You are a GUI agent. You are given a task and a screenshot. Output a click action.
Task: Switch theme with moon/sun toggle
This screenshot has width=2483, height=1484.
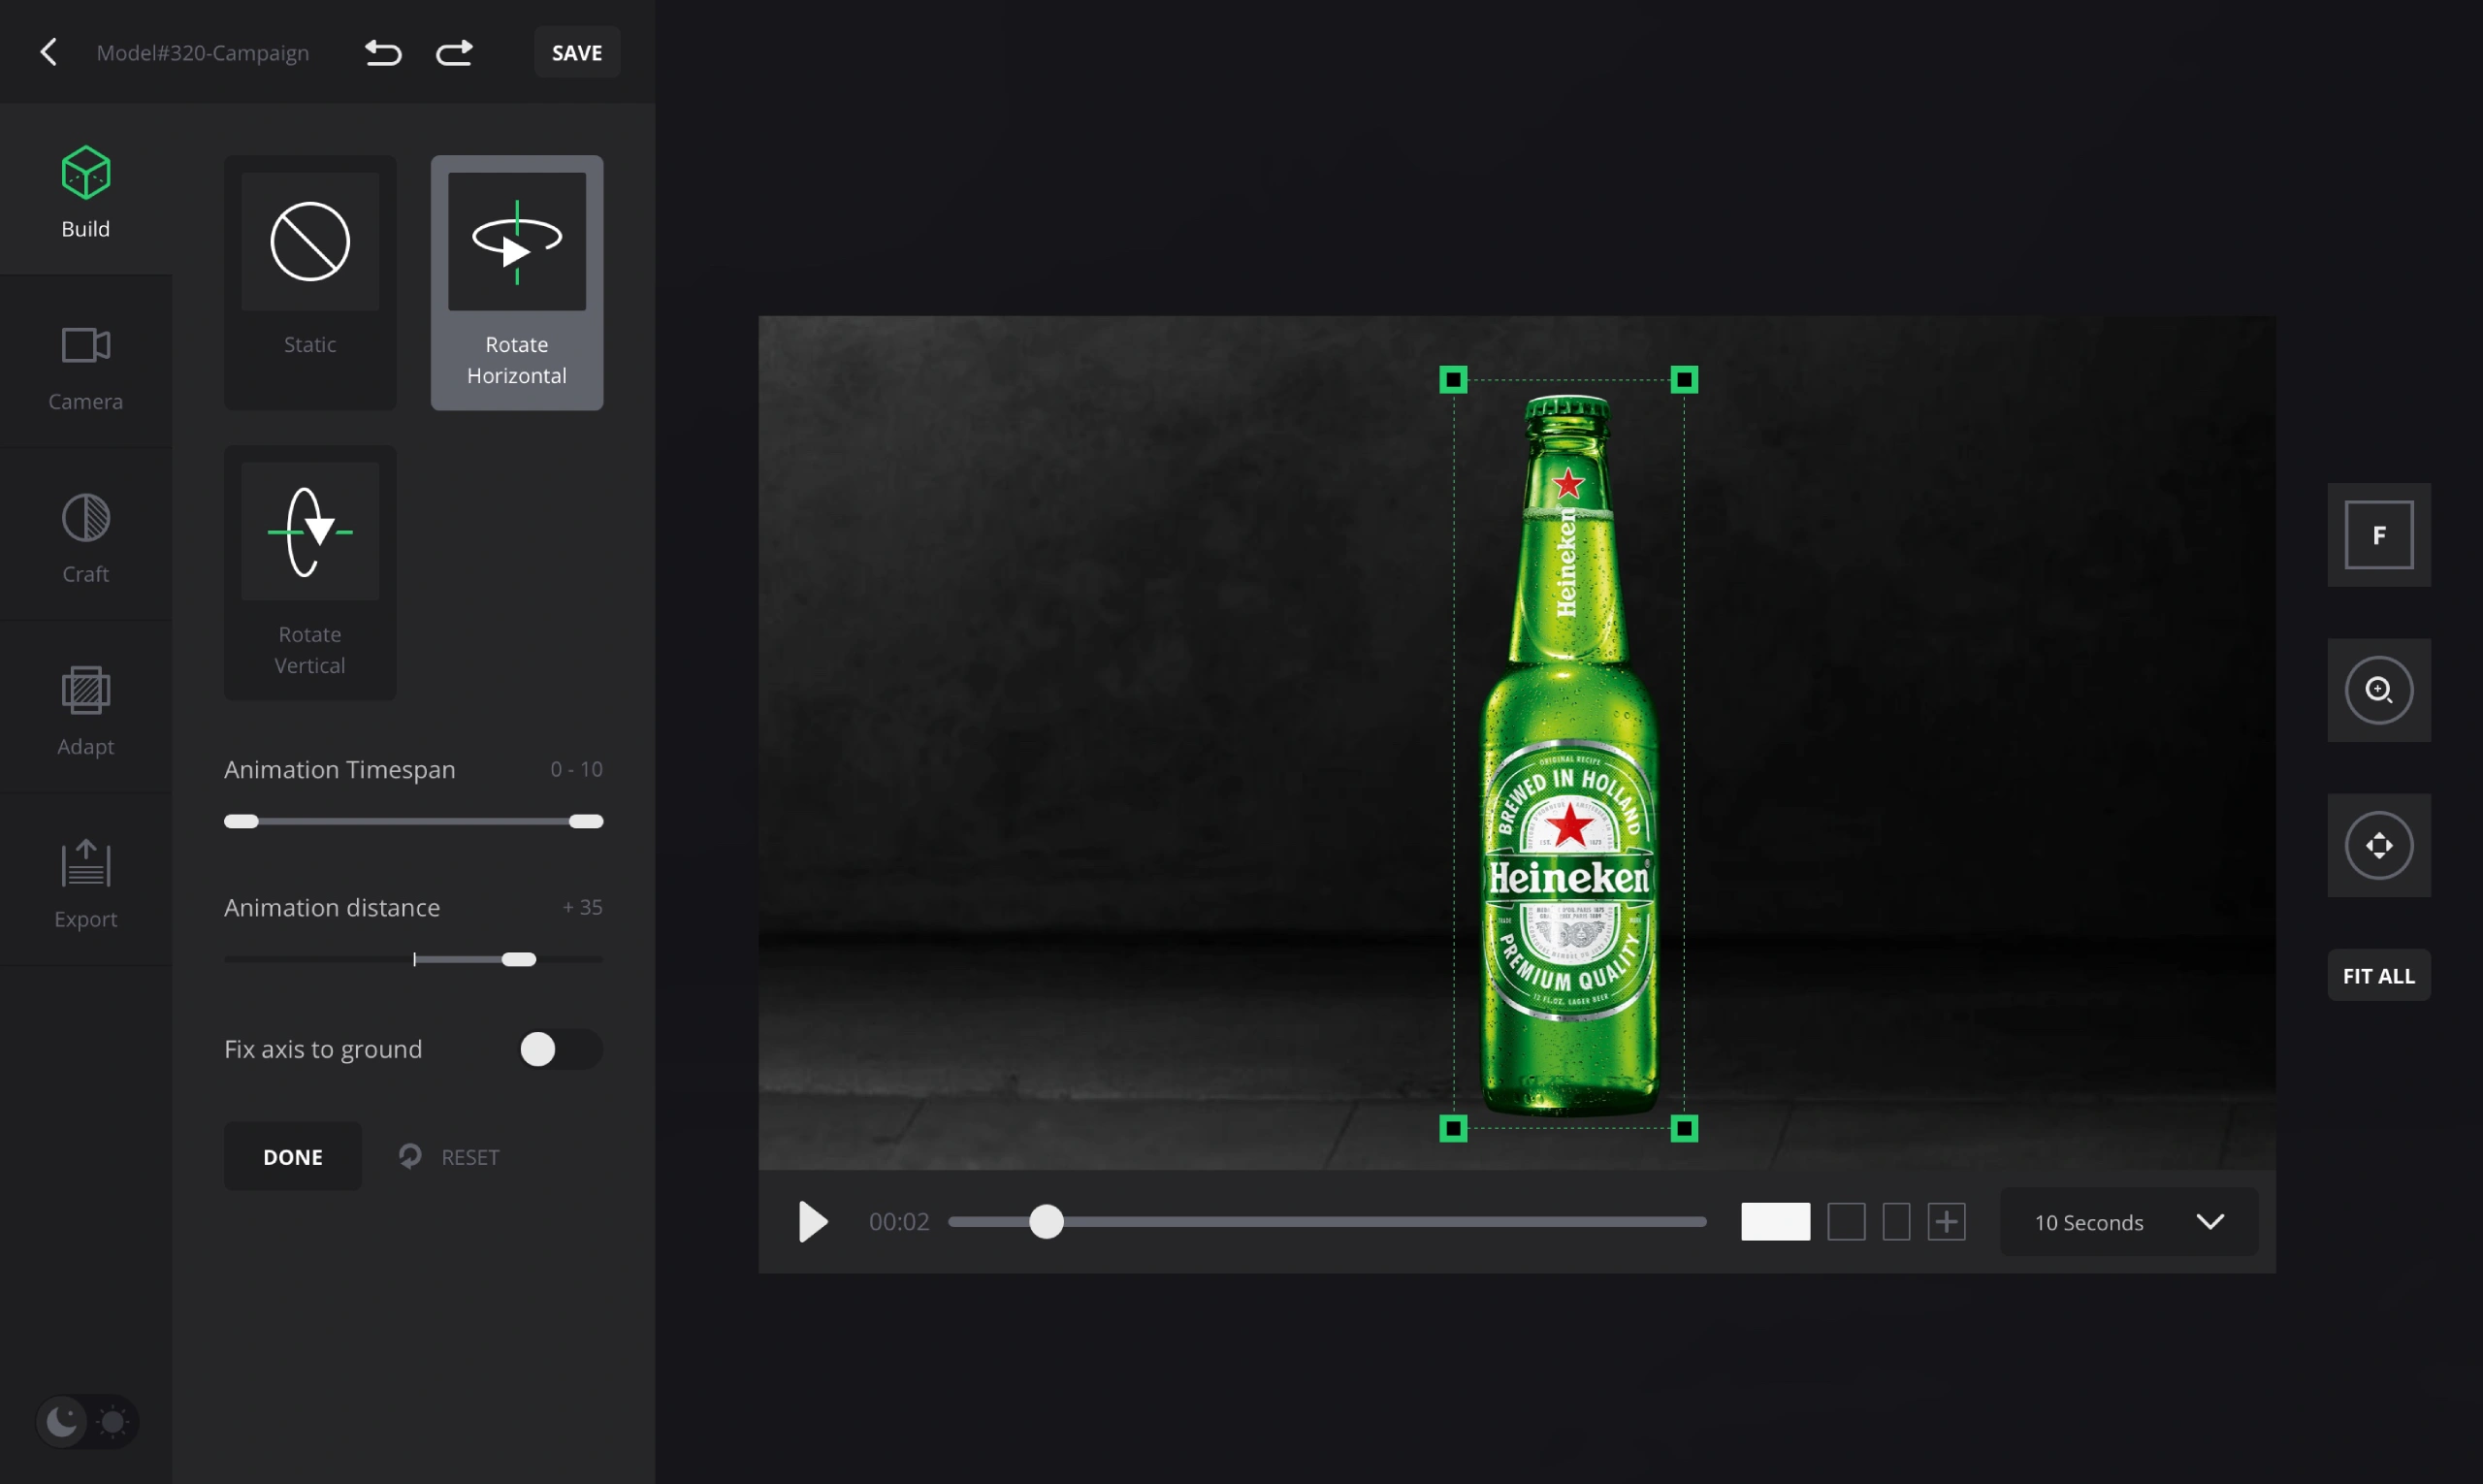[87, 1421]
